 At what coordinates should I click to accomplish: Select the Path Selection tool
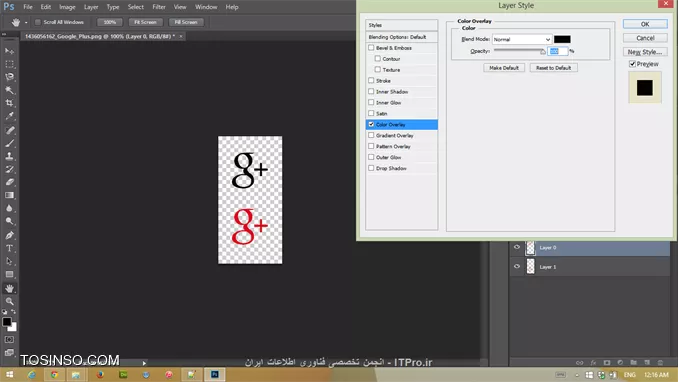(9, 261)
